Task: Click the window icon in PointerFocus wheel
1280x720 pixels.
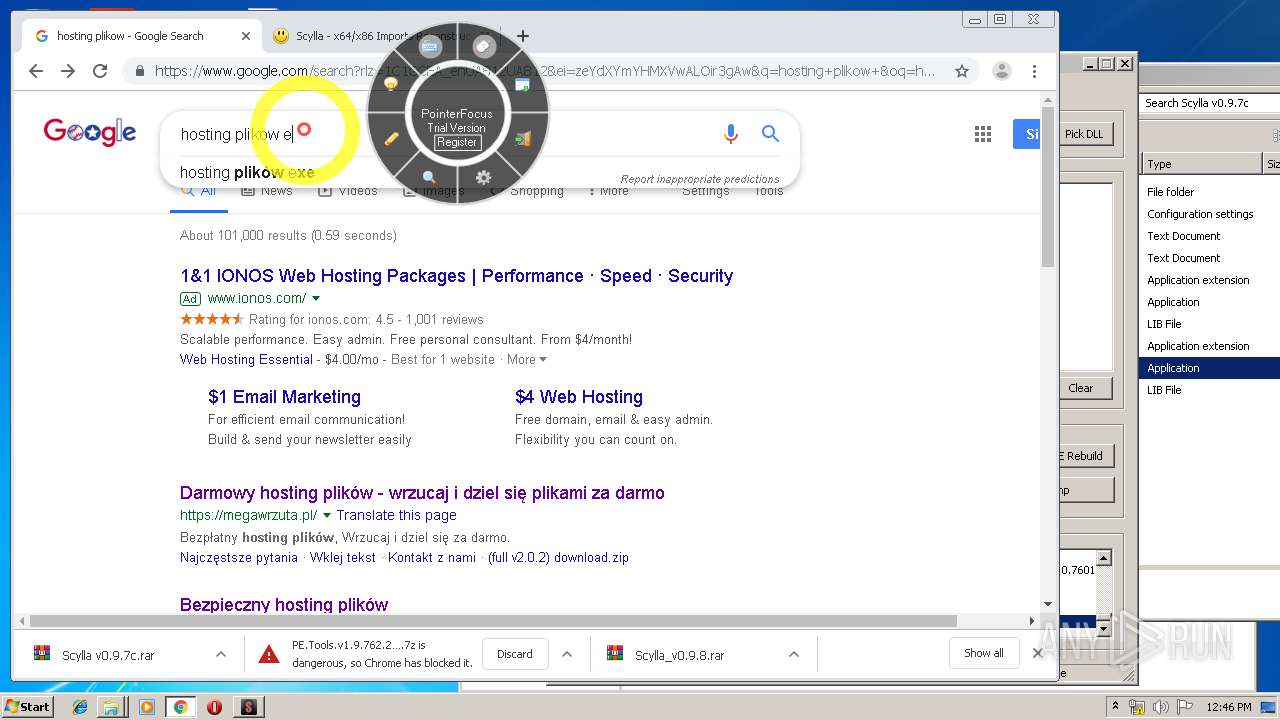Action: coord(522,85)
